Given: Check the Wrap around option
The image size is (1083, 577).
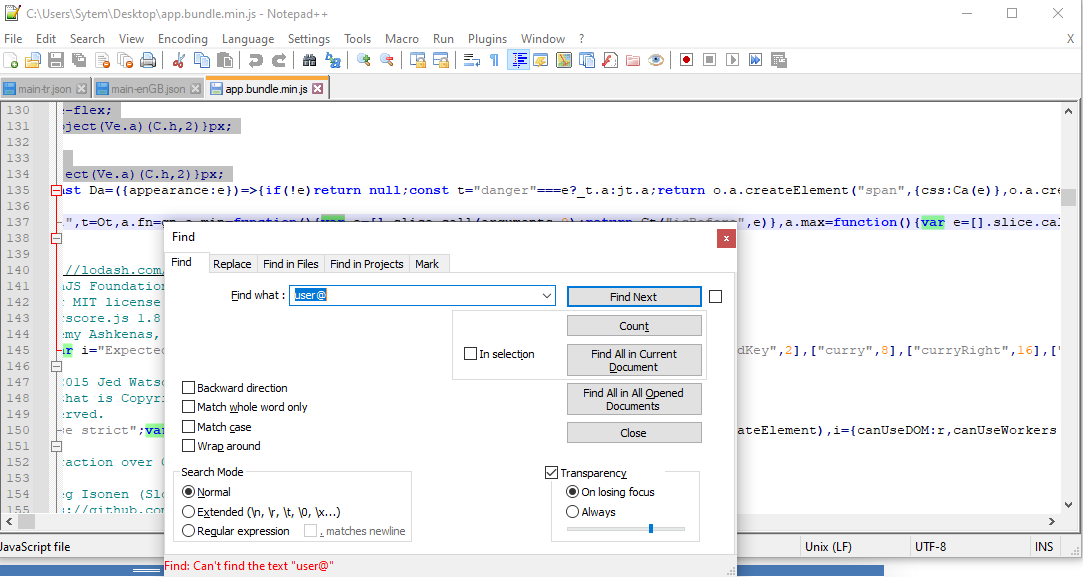Looking at the screenshot, I should (x=189, y=446).
